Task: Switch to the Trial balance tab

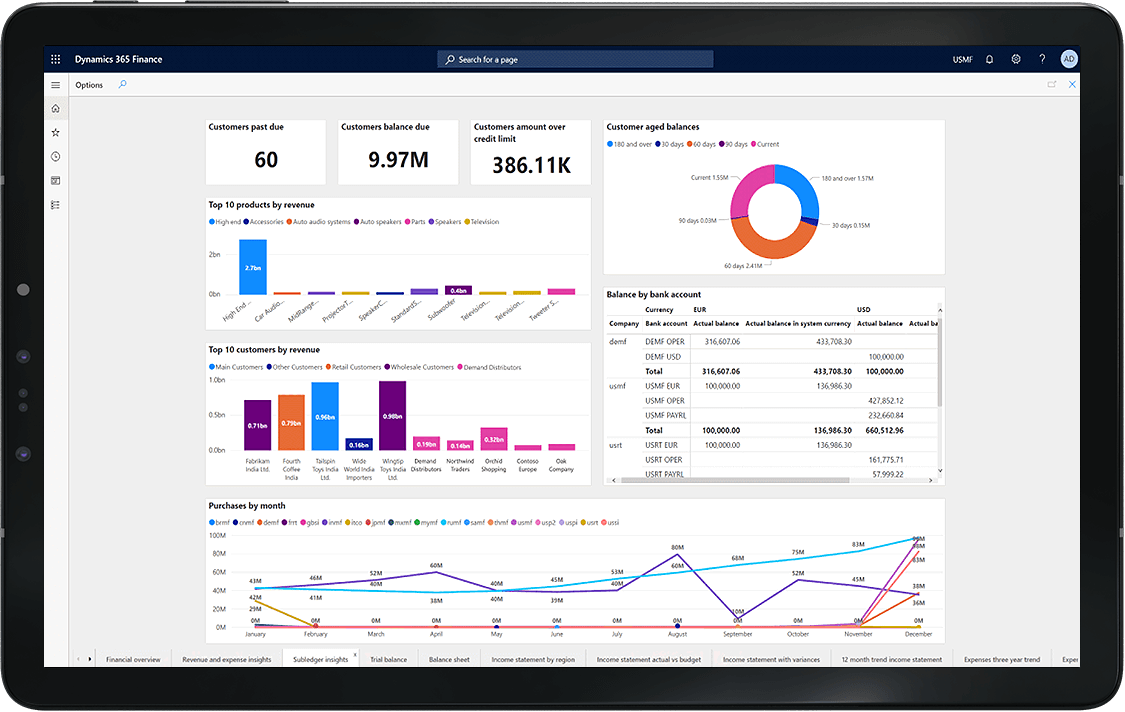Action: click(x=389, y=660)
